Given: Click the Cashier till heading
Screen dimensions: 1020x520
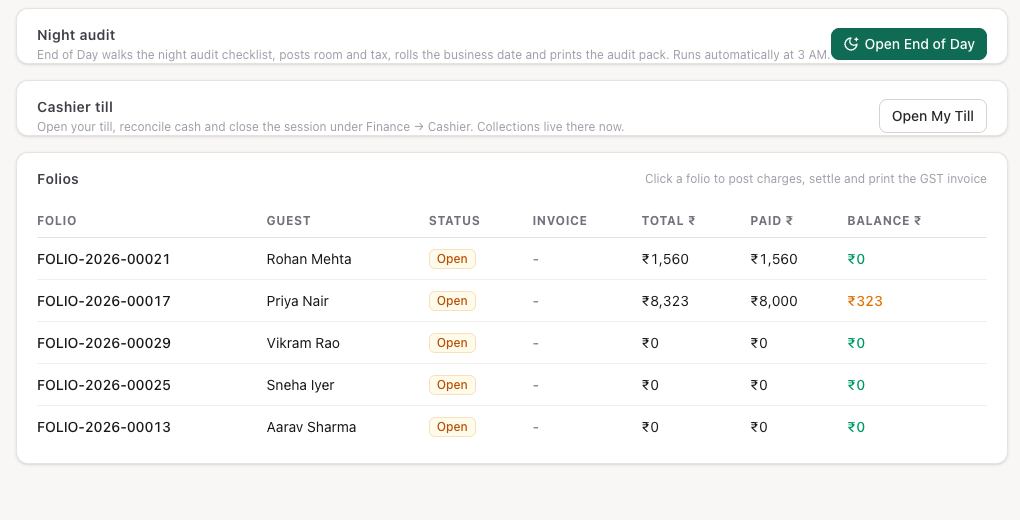Looking at the screenshot, I should (75, 107).
